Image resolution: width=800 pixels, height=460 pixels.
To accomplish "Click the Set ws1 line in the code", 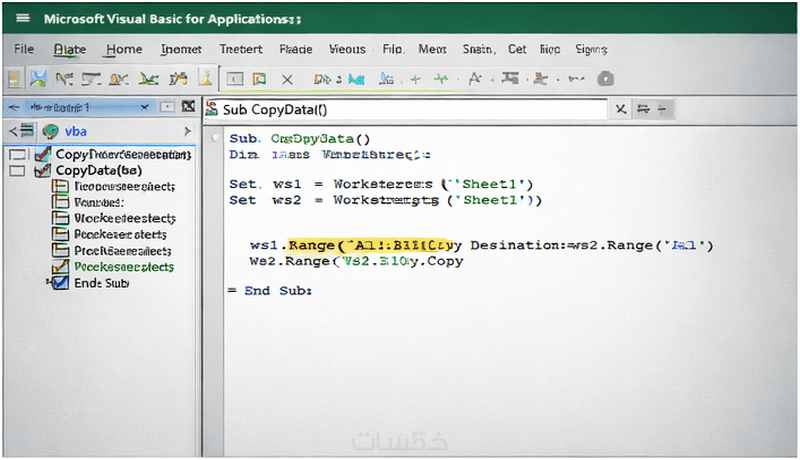I will point(381,184).
